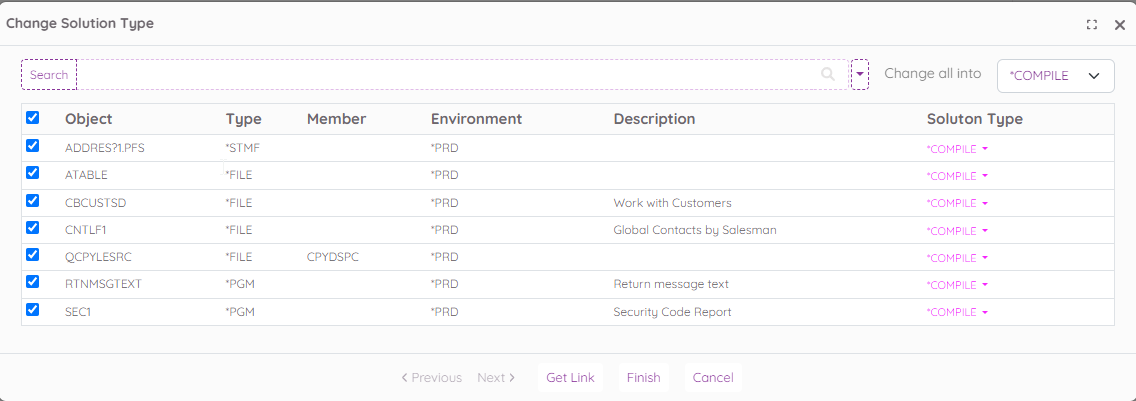Open the Change all into combo box

click(1055, 76)
